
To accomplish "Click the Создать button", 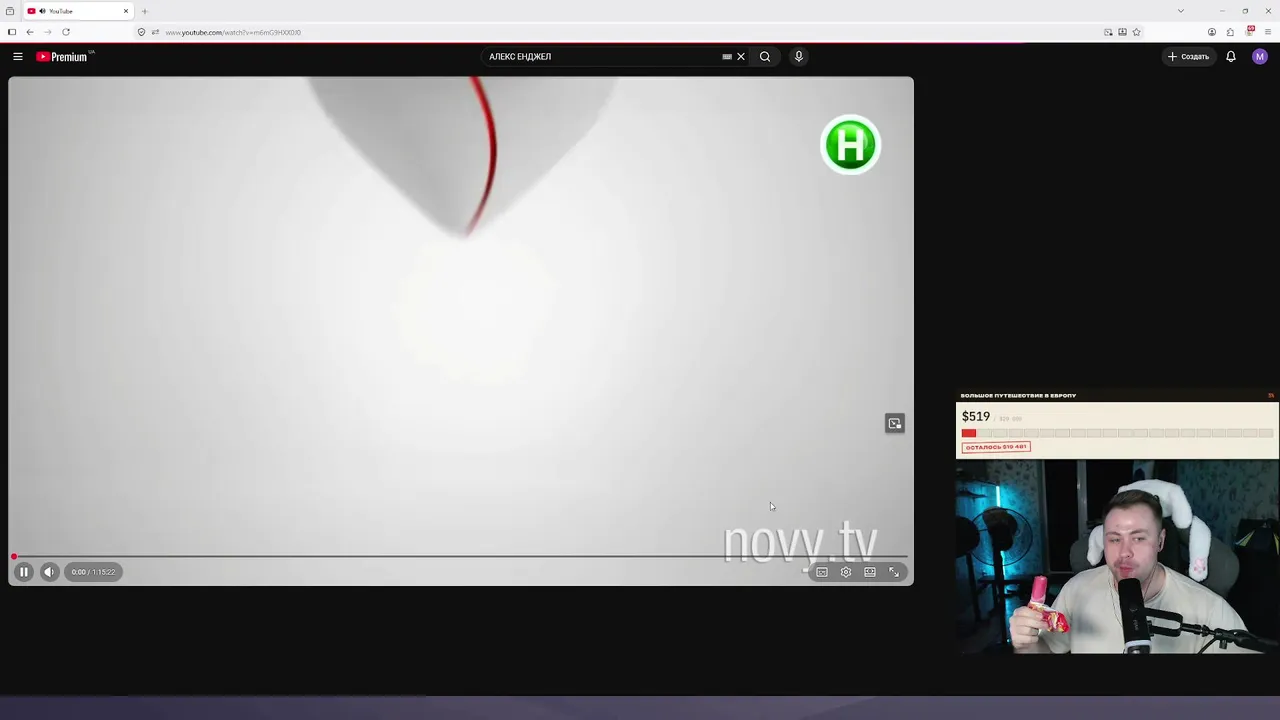I will (x=1188, y=57).
